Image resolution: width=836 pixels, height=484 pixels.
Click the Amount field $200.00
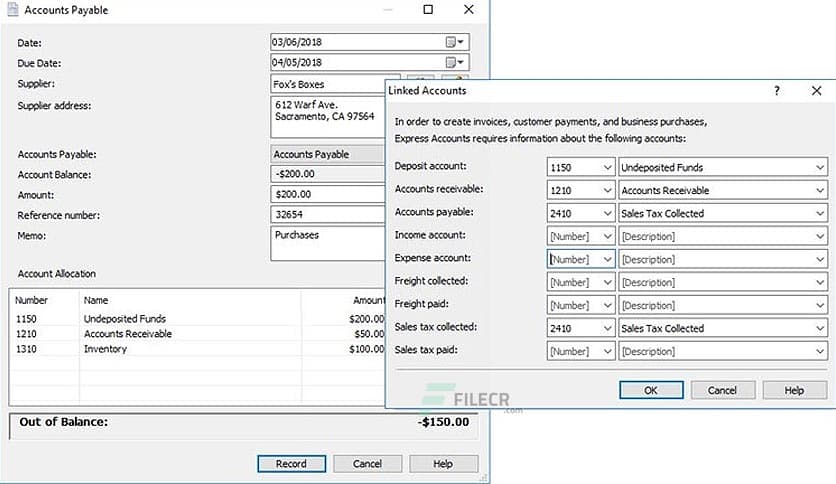click(x=327, y=194)
